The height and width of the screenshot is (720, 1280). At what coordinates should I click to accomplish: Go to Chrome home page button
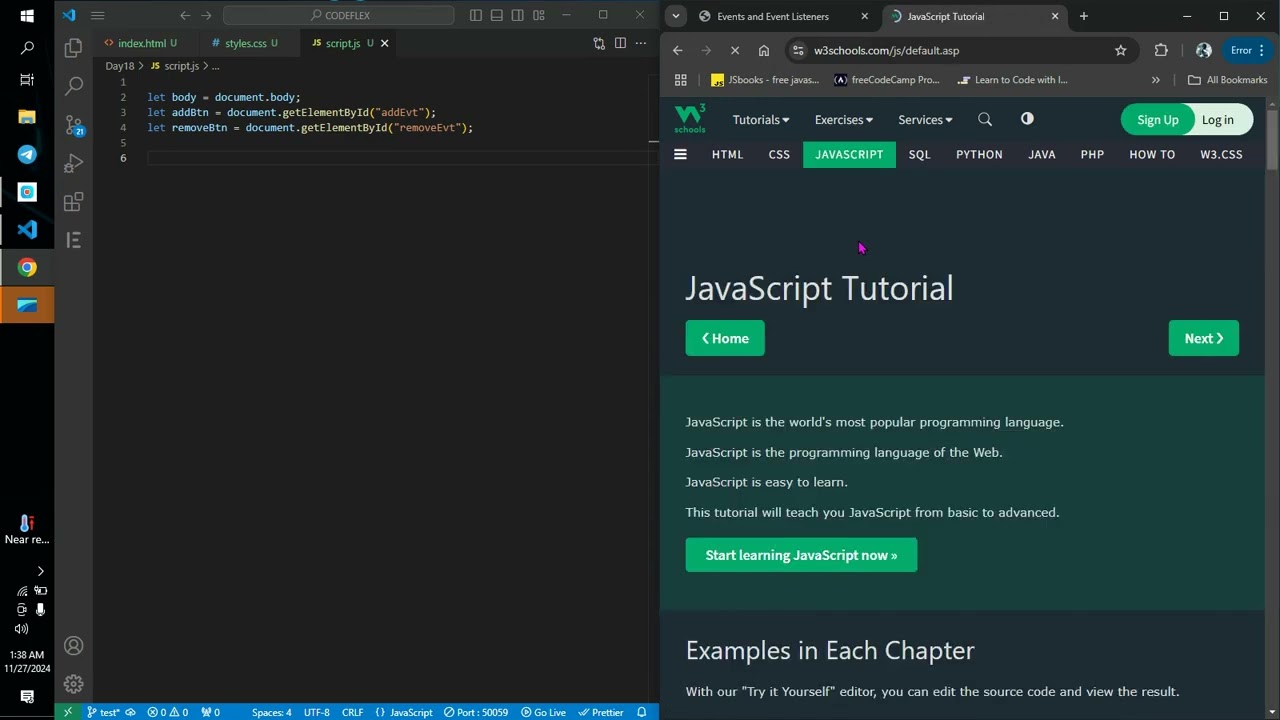[764, 50]
